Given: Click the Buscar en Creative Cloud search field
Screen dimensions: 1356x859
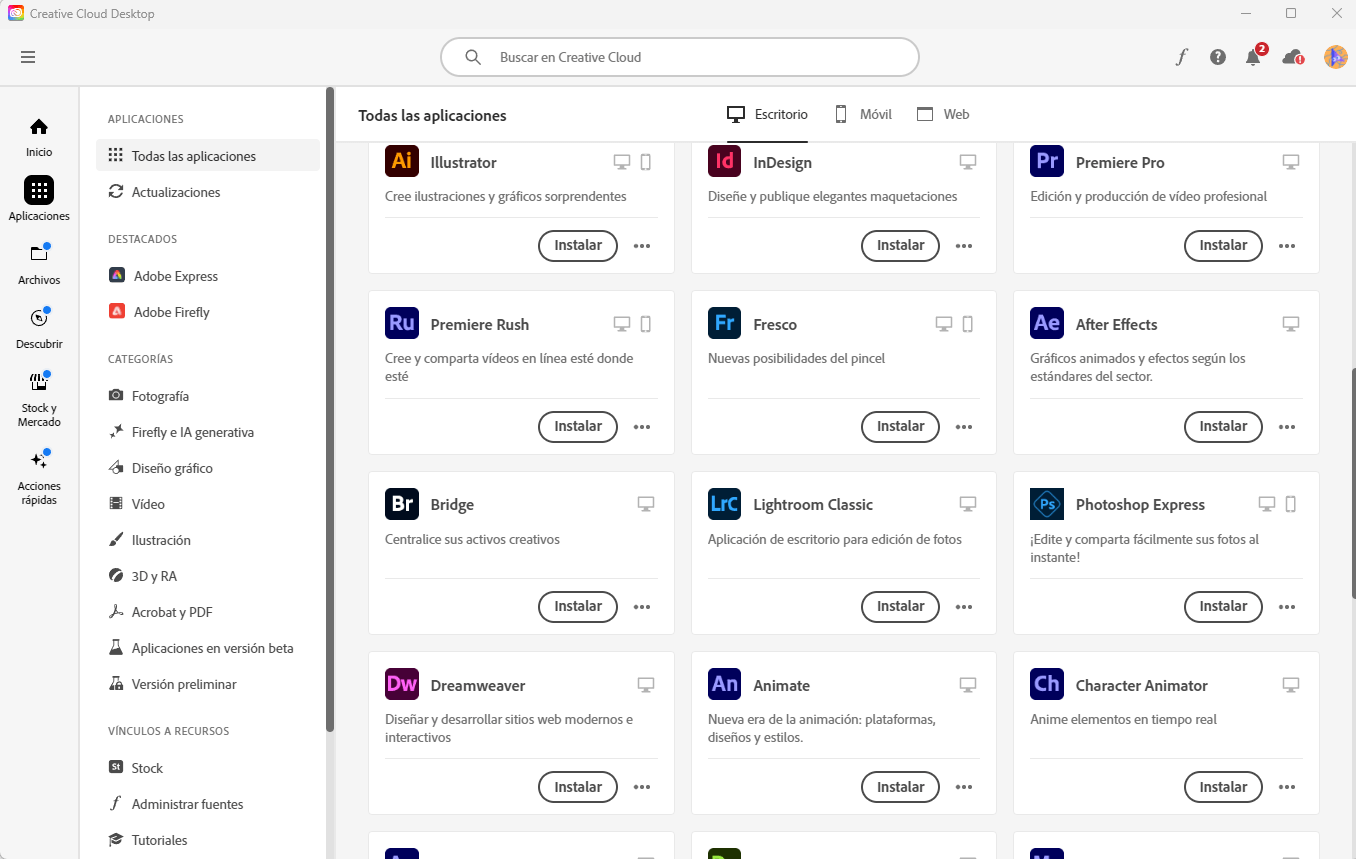Looking at the screenshot, I should click(x=680, y=57).
